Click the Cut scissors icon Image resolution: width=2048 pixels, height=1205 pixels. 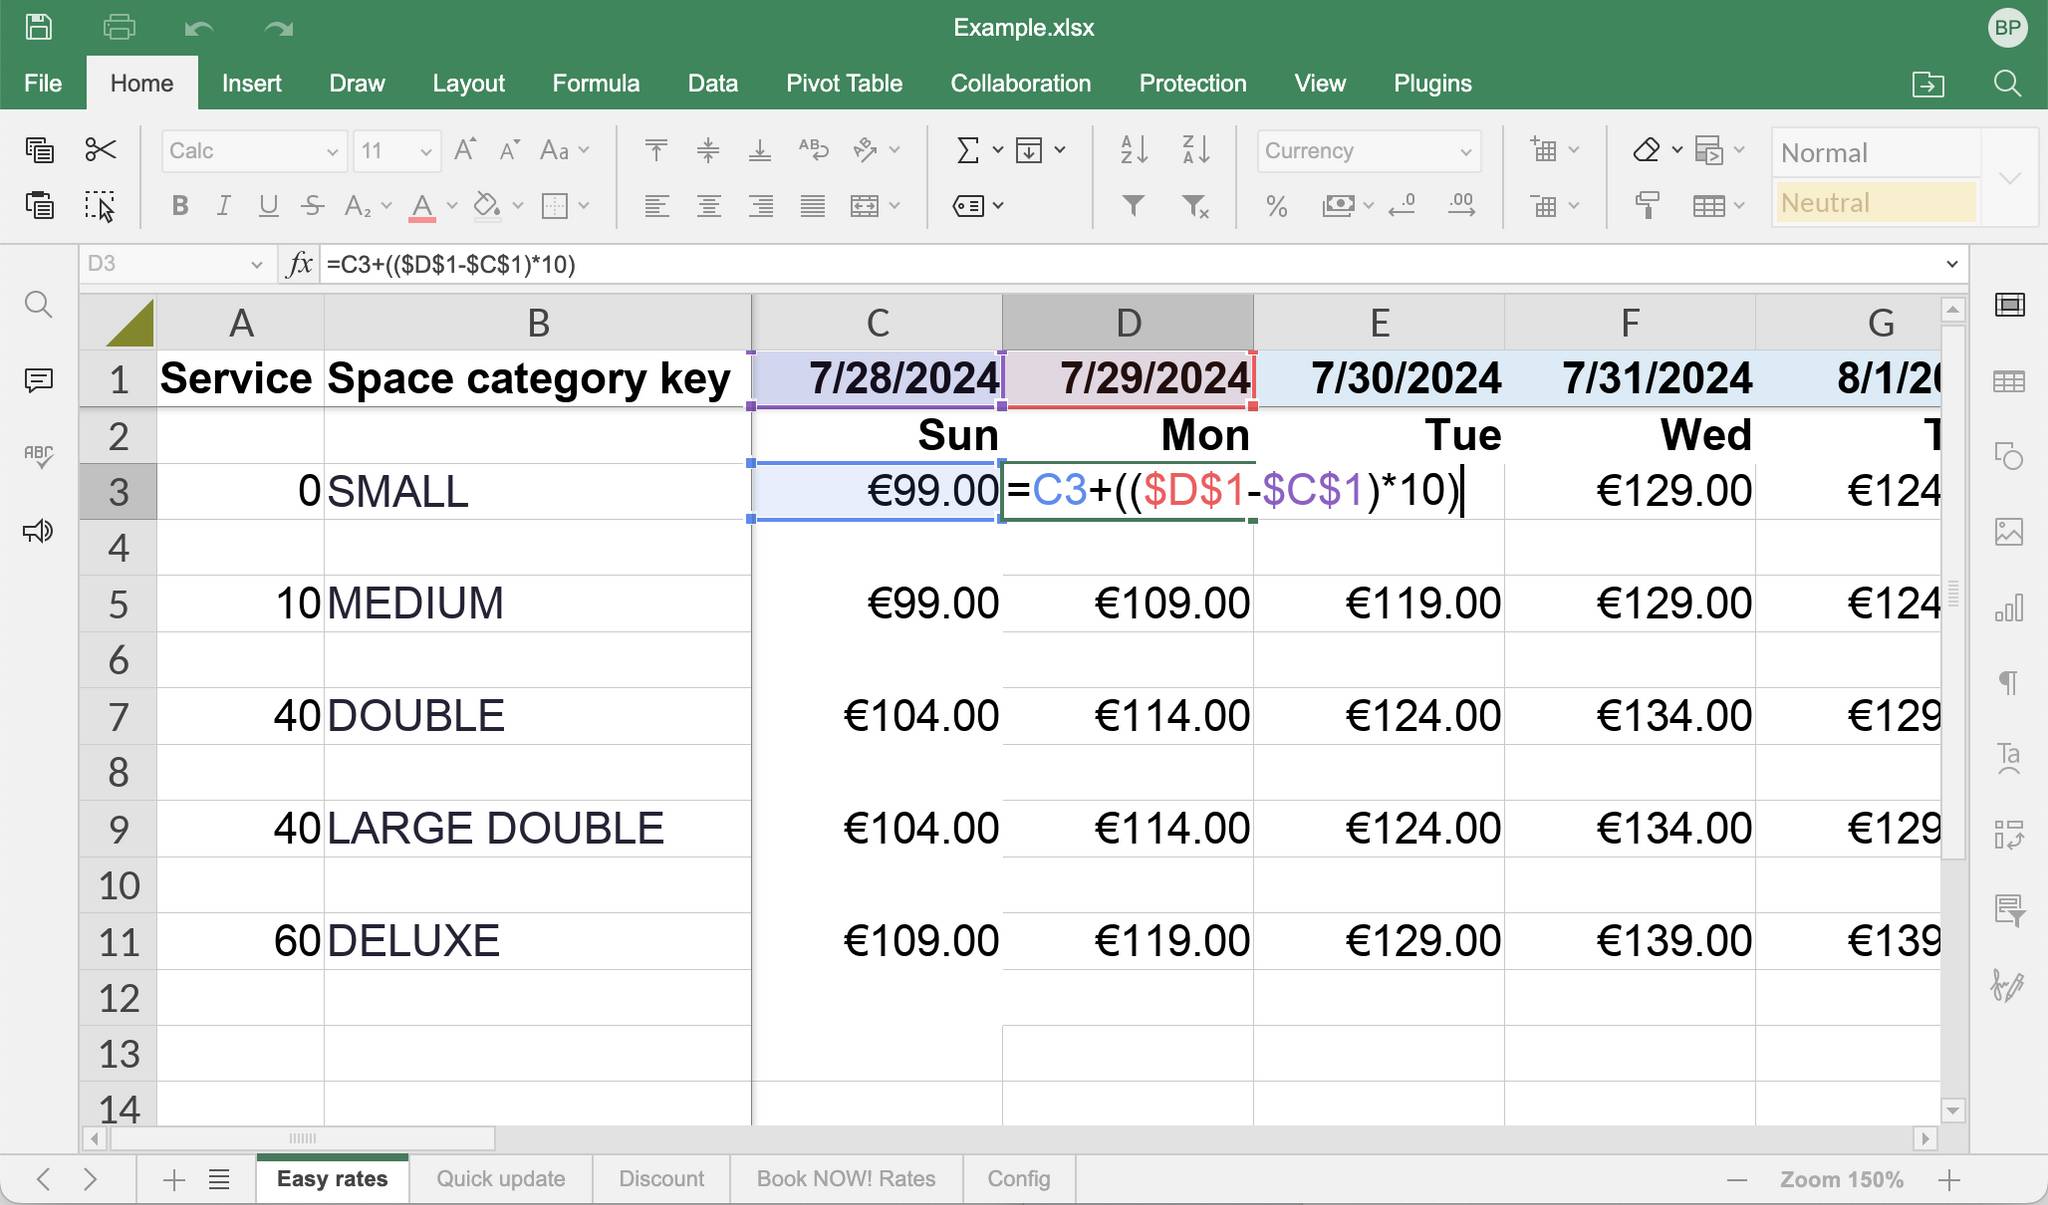click(100, 150)
